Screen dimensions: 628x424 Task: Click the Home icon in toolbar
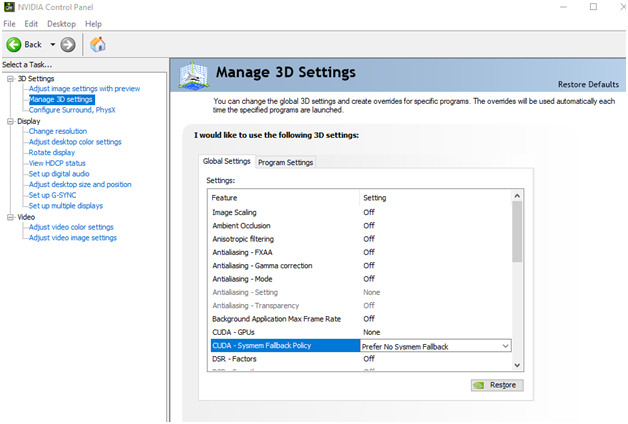(x=98, y=44)
